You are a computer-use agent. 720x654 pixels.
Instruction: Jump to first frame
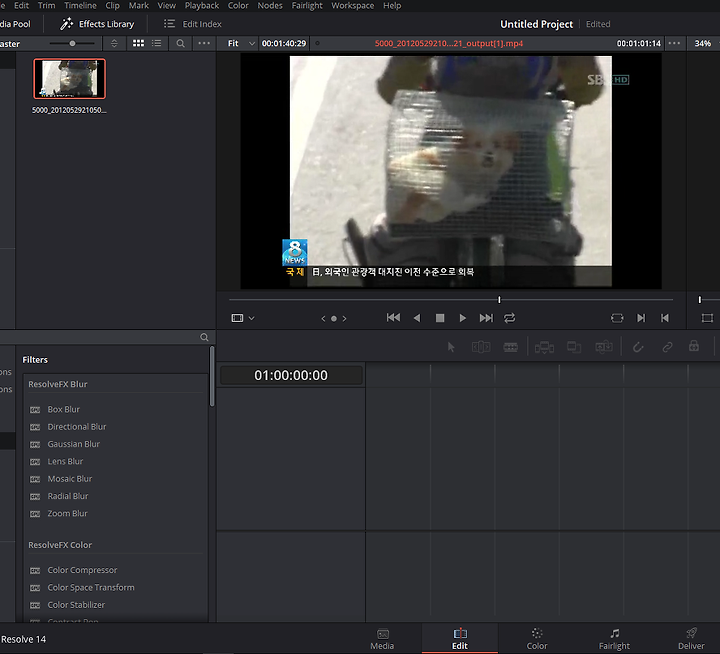pos(393,318)
